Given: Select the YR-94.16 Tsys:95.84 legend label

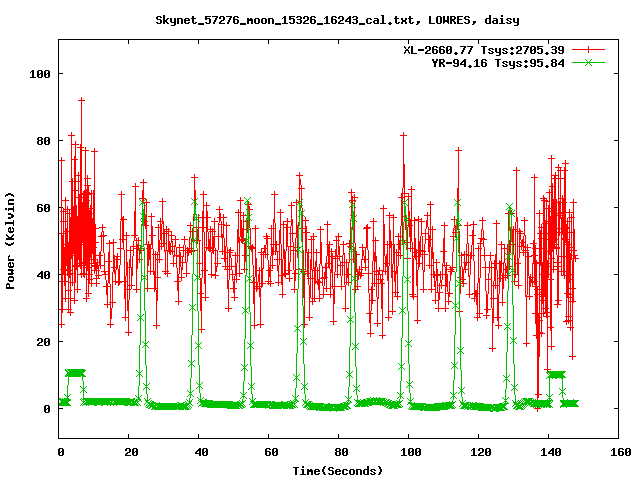Looking at the screenshot, I should click(498, 63).
